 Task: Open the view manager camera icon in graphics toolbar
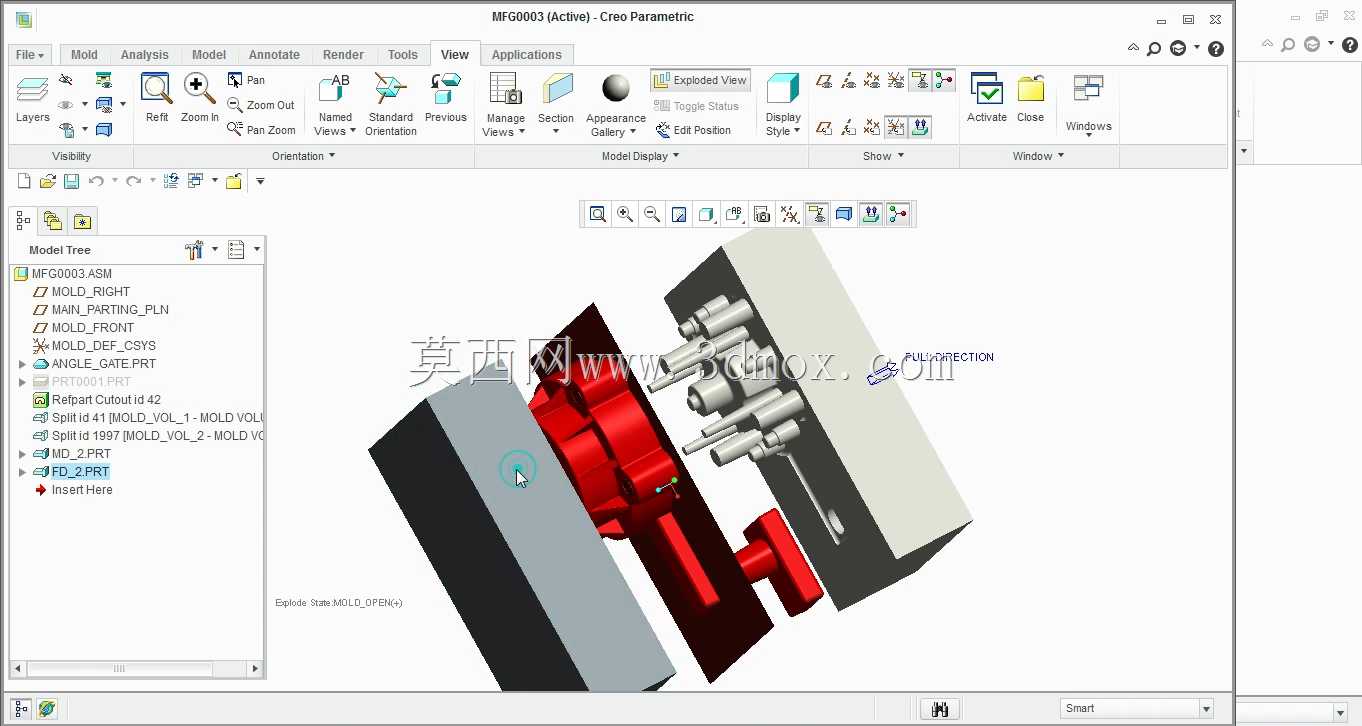(x=762, y=214)
